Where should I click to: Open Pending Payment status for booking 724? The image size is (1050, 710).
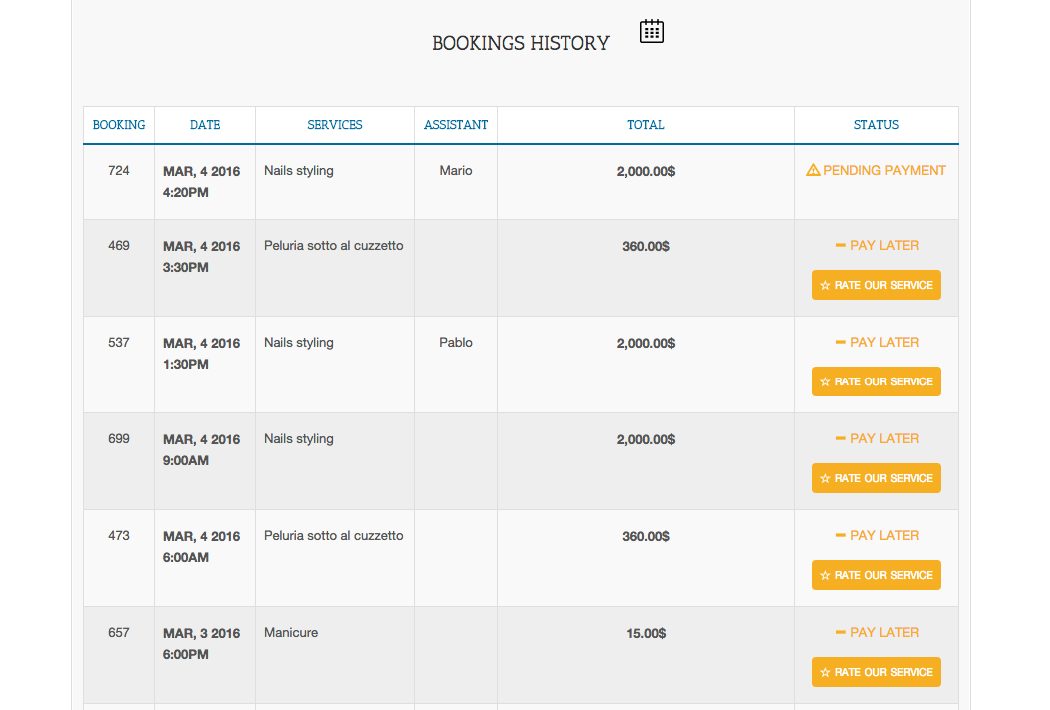coord(884,171)
